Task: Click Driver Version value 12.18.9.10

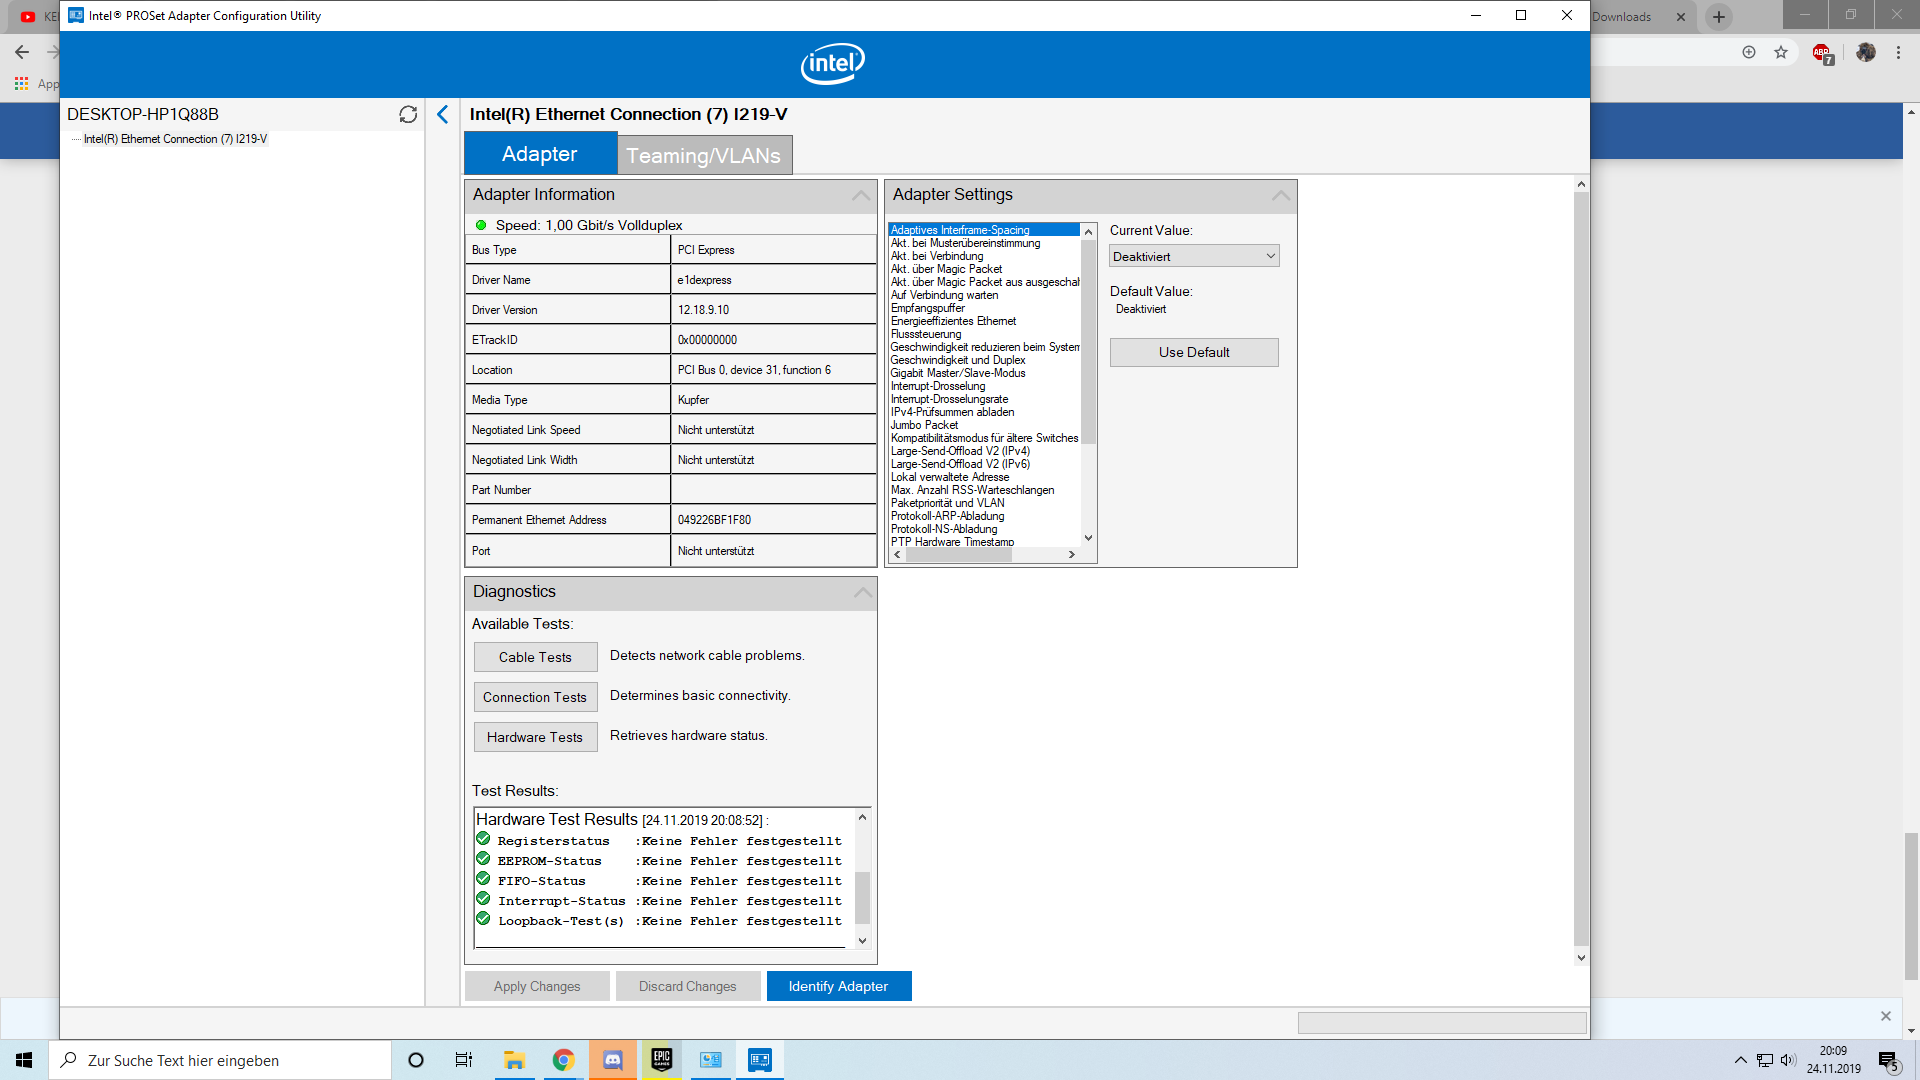Action: coord(703,310)
